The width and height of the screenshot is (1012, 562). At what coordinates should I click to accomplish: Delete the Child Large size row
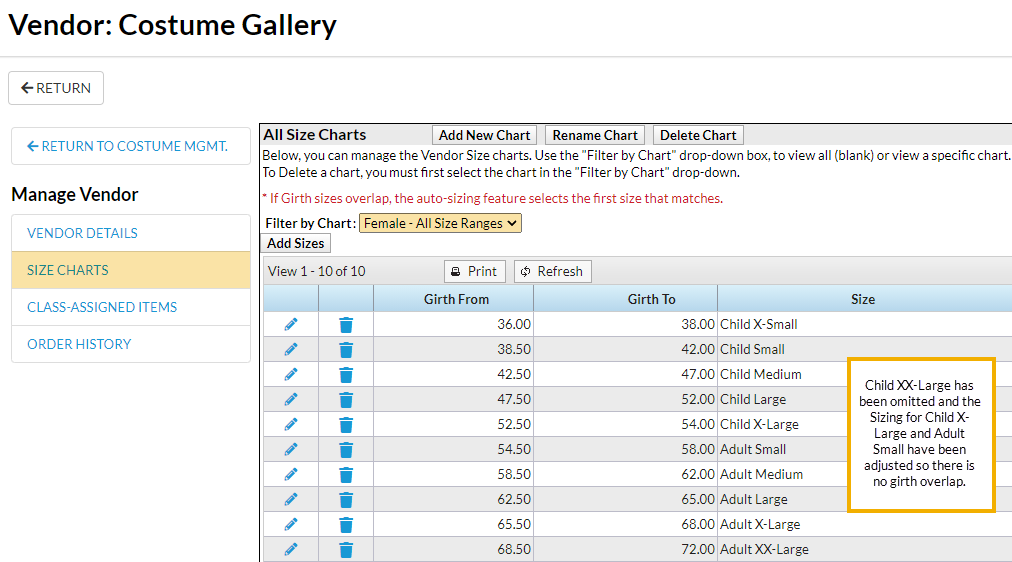click(346, 400)
